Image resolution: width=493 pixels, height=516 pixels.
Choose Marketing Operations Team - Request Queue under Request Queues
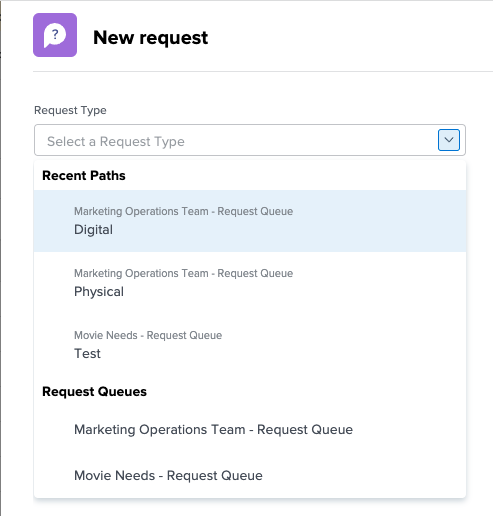250,430
